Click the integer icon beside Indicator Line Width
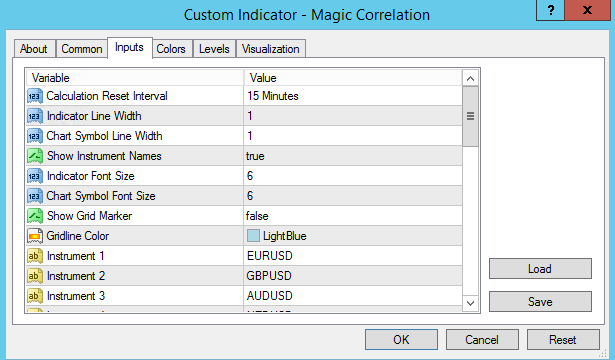 [35, 116]
